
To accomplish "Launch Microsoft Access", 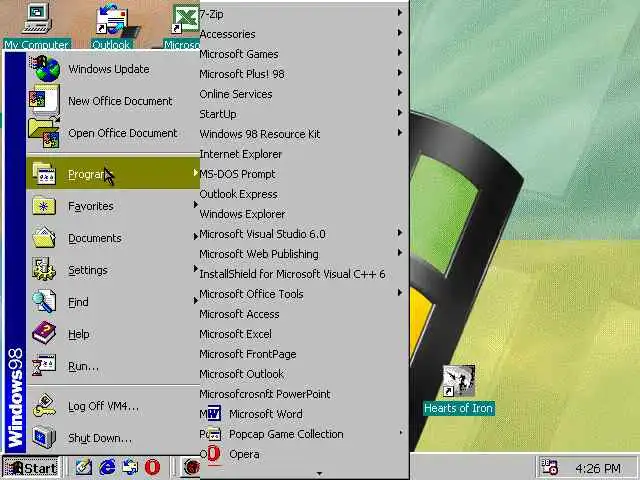I will point(304,314).
